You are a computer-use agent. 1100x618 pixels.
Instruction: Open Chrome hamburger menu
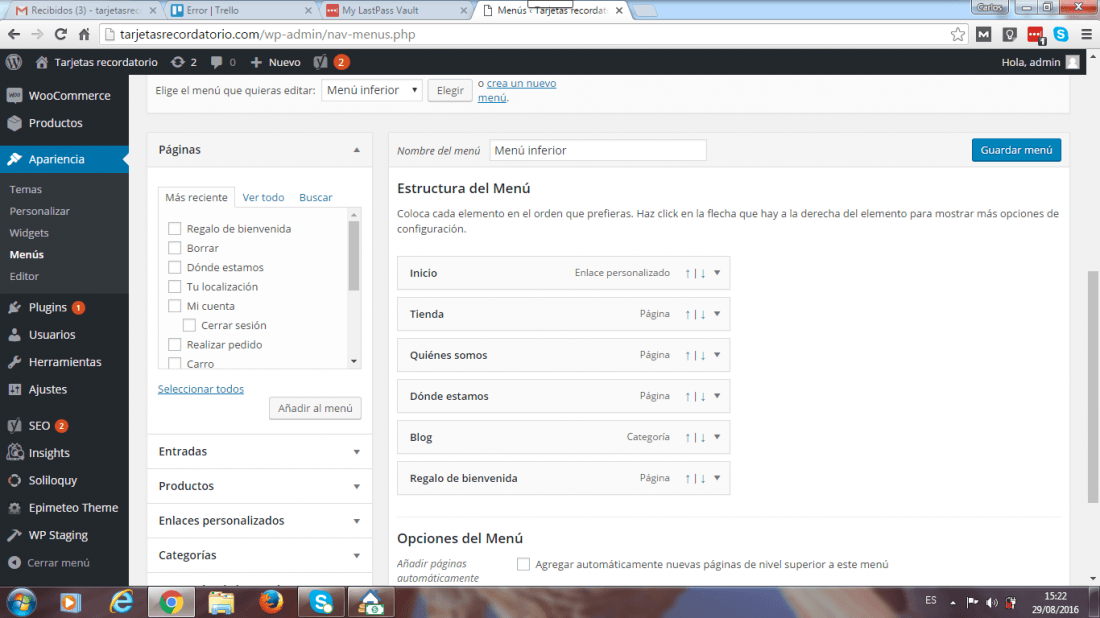pos(1087,34)
